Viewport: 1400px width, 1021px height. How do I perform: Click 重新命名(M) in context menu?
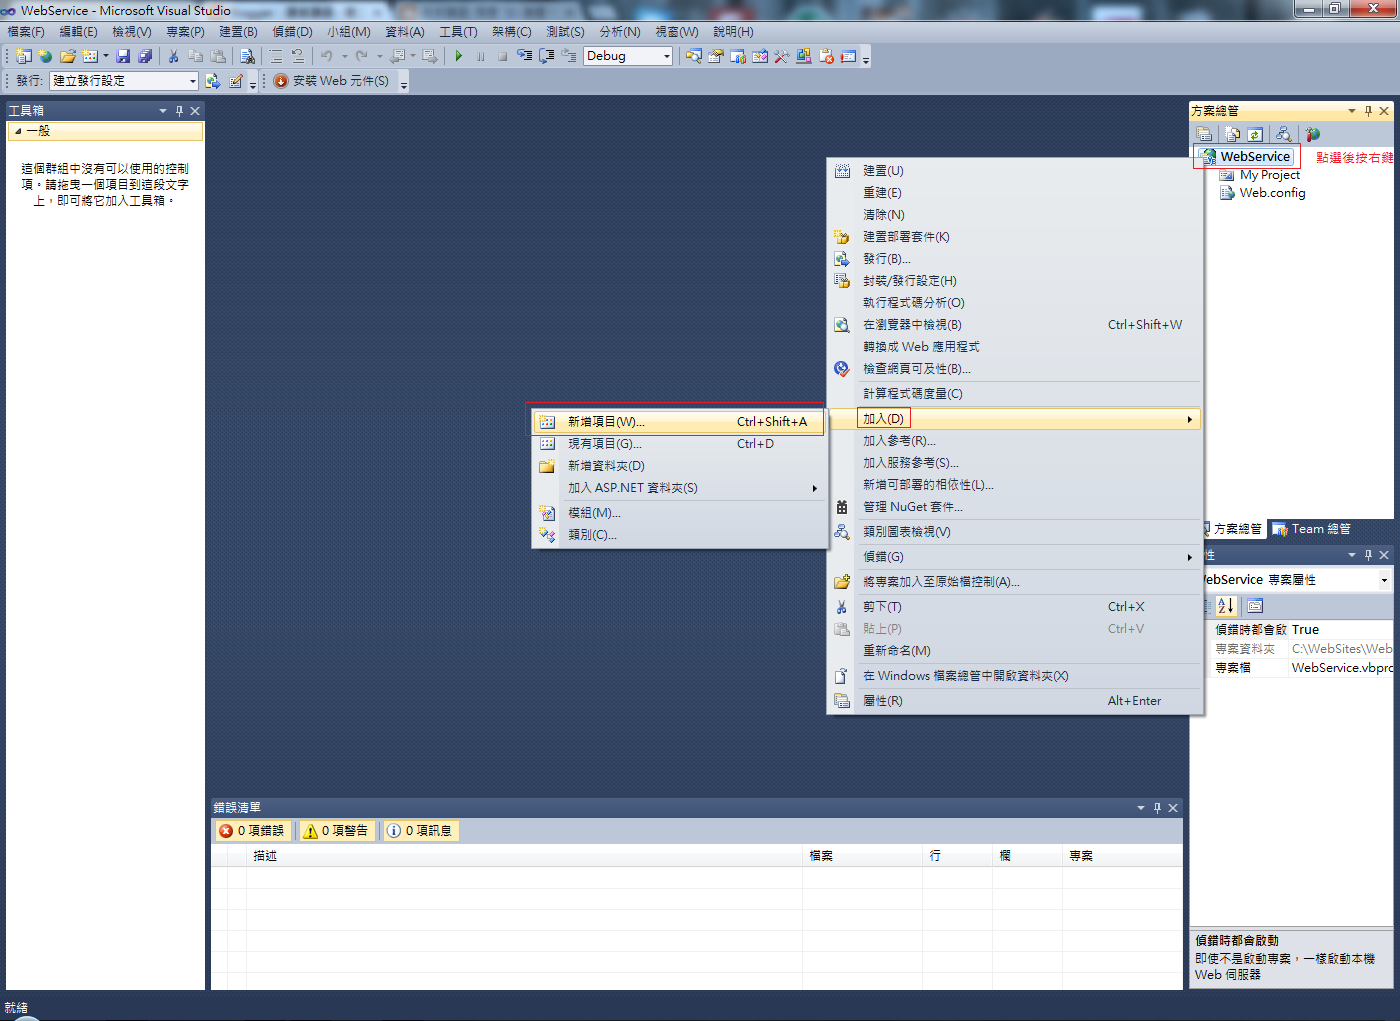pos(1014,651)
